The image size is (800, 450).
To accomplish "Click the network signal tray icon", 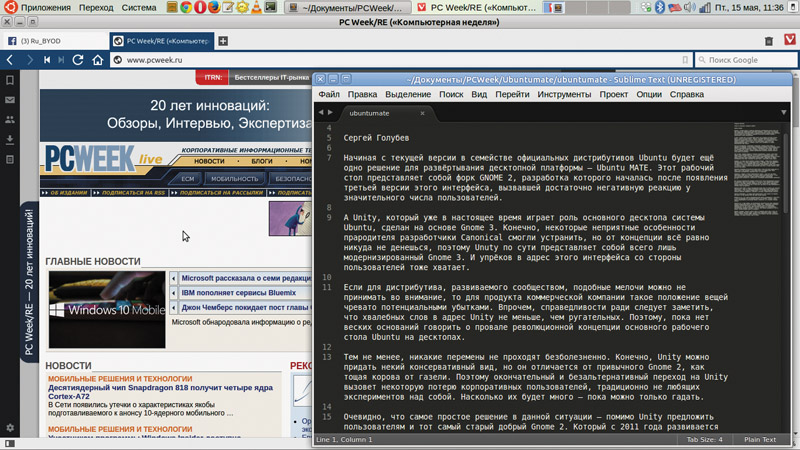I will tap(705, 7).
